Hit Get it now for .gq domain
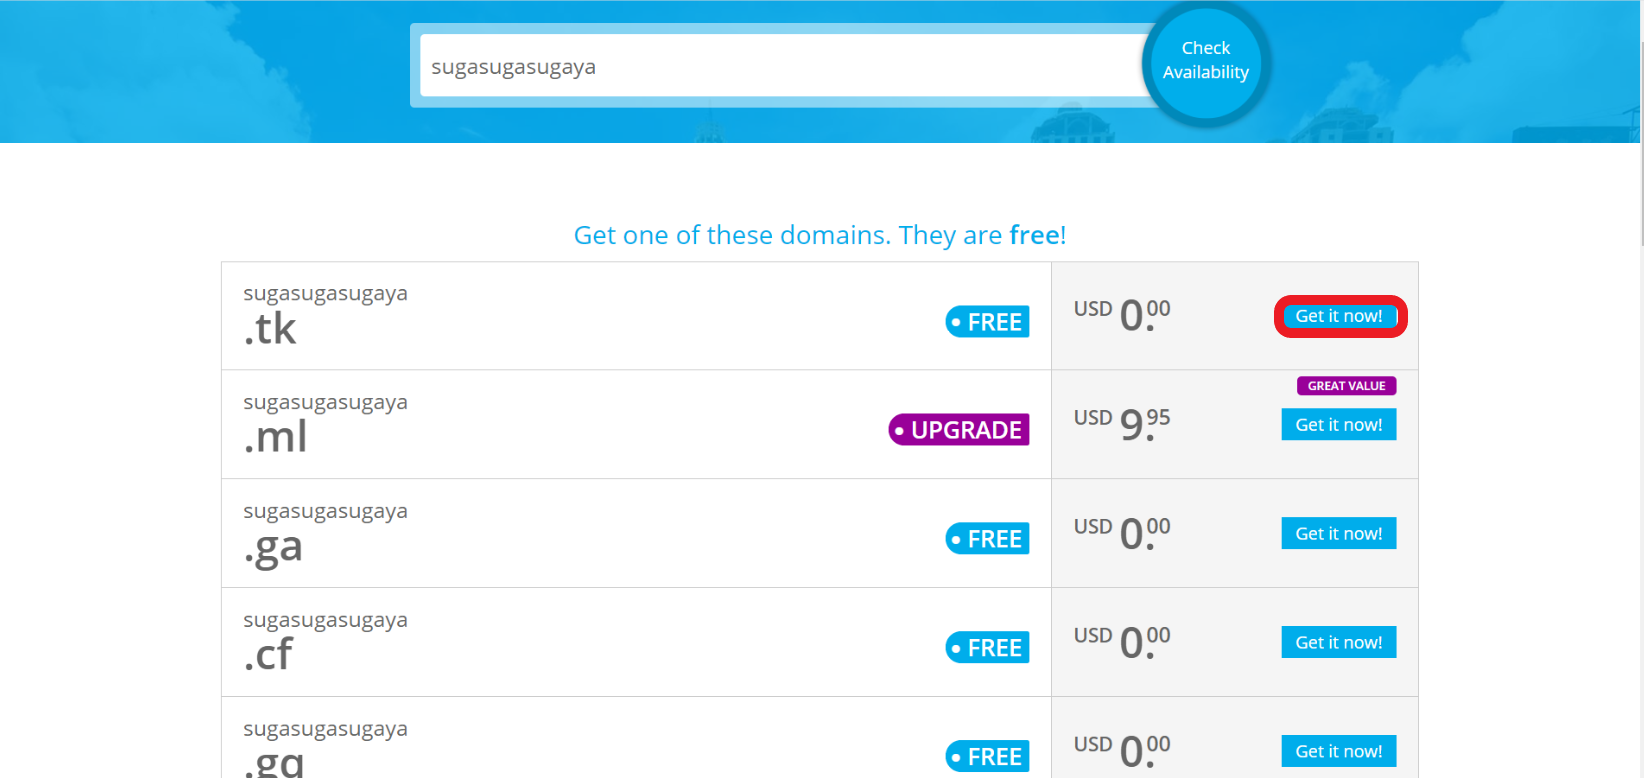The image size is (1644, 778). tap(1339, 751)
